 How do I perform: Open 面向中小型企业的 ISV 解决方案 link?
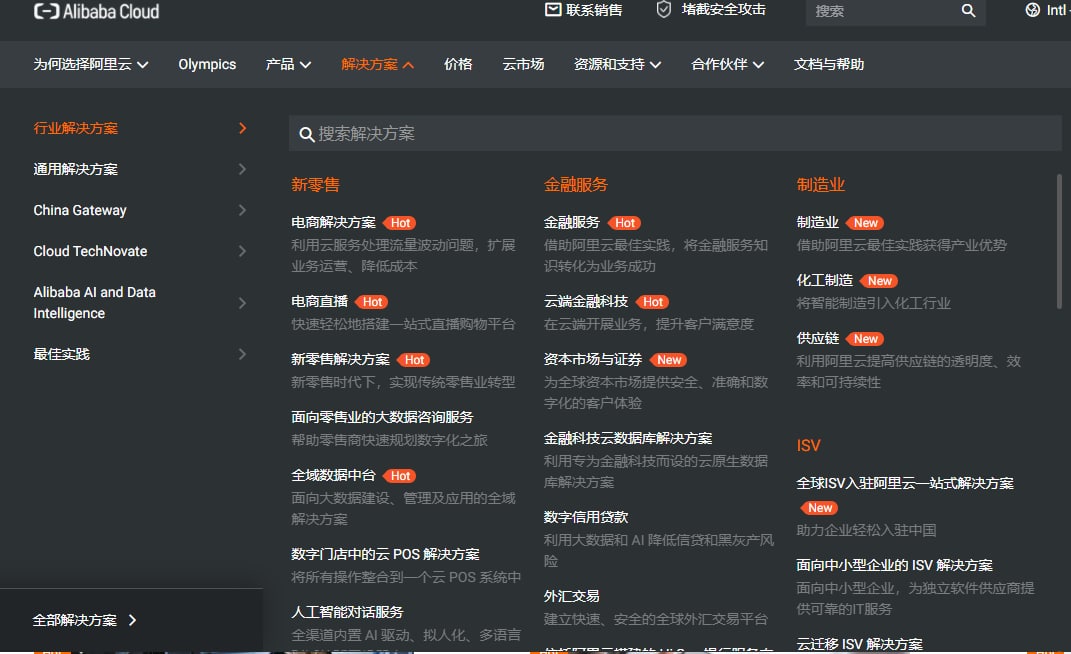click(x=894, y=565)
